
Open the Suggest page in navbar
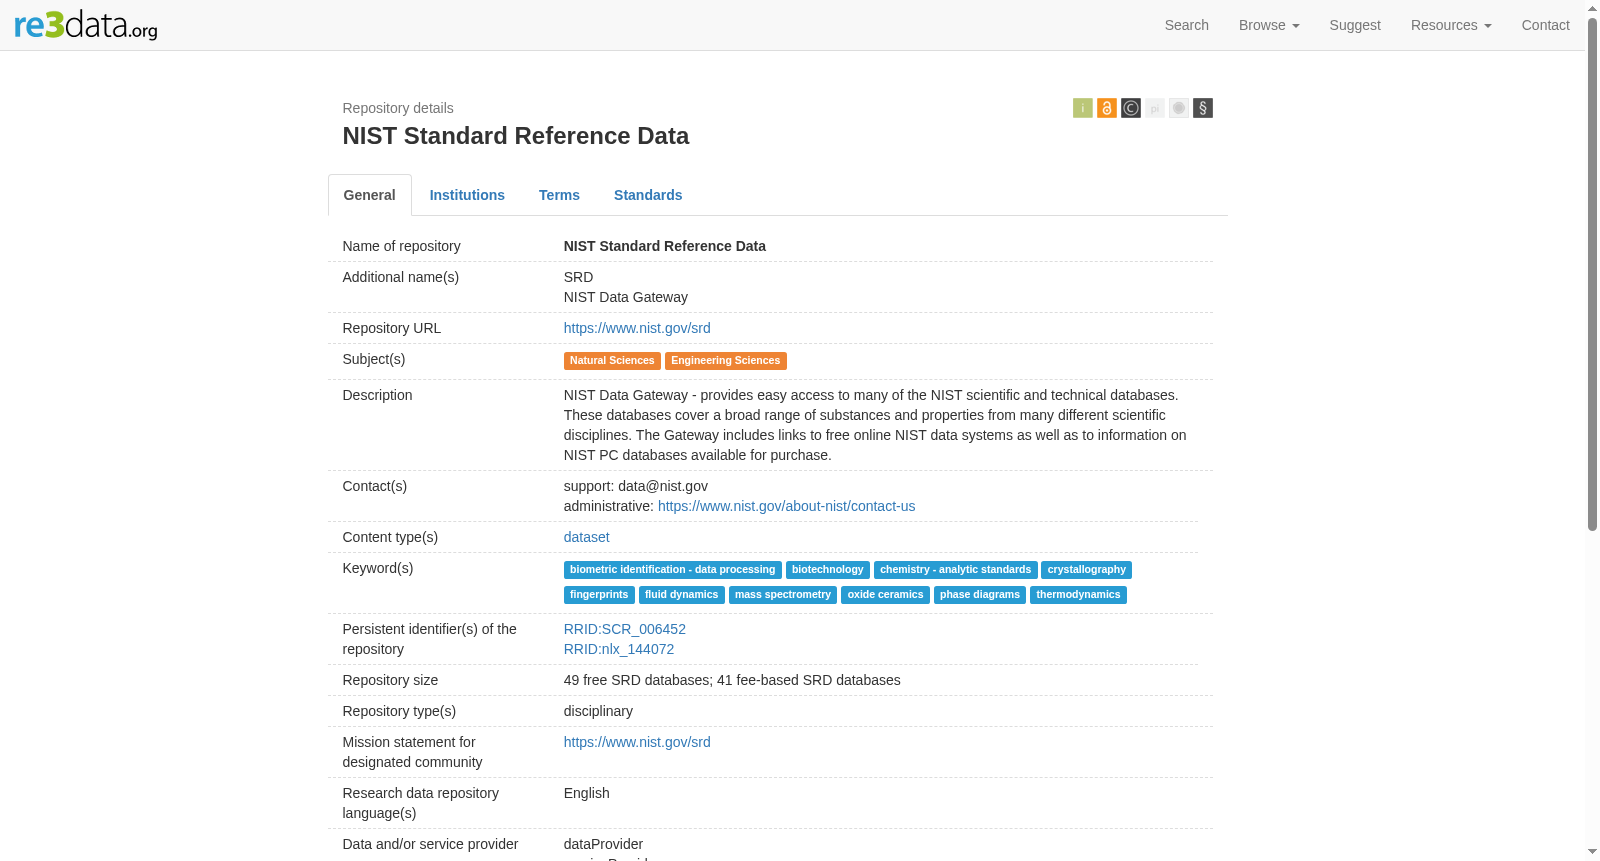point(1355,25)
